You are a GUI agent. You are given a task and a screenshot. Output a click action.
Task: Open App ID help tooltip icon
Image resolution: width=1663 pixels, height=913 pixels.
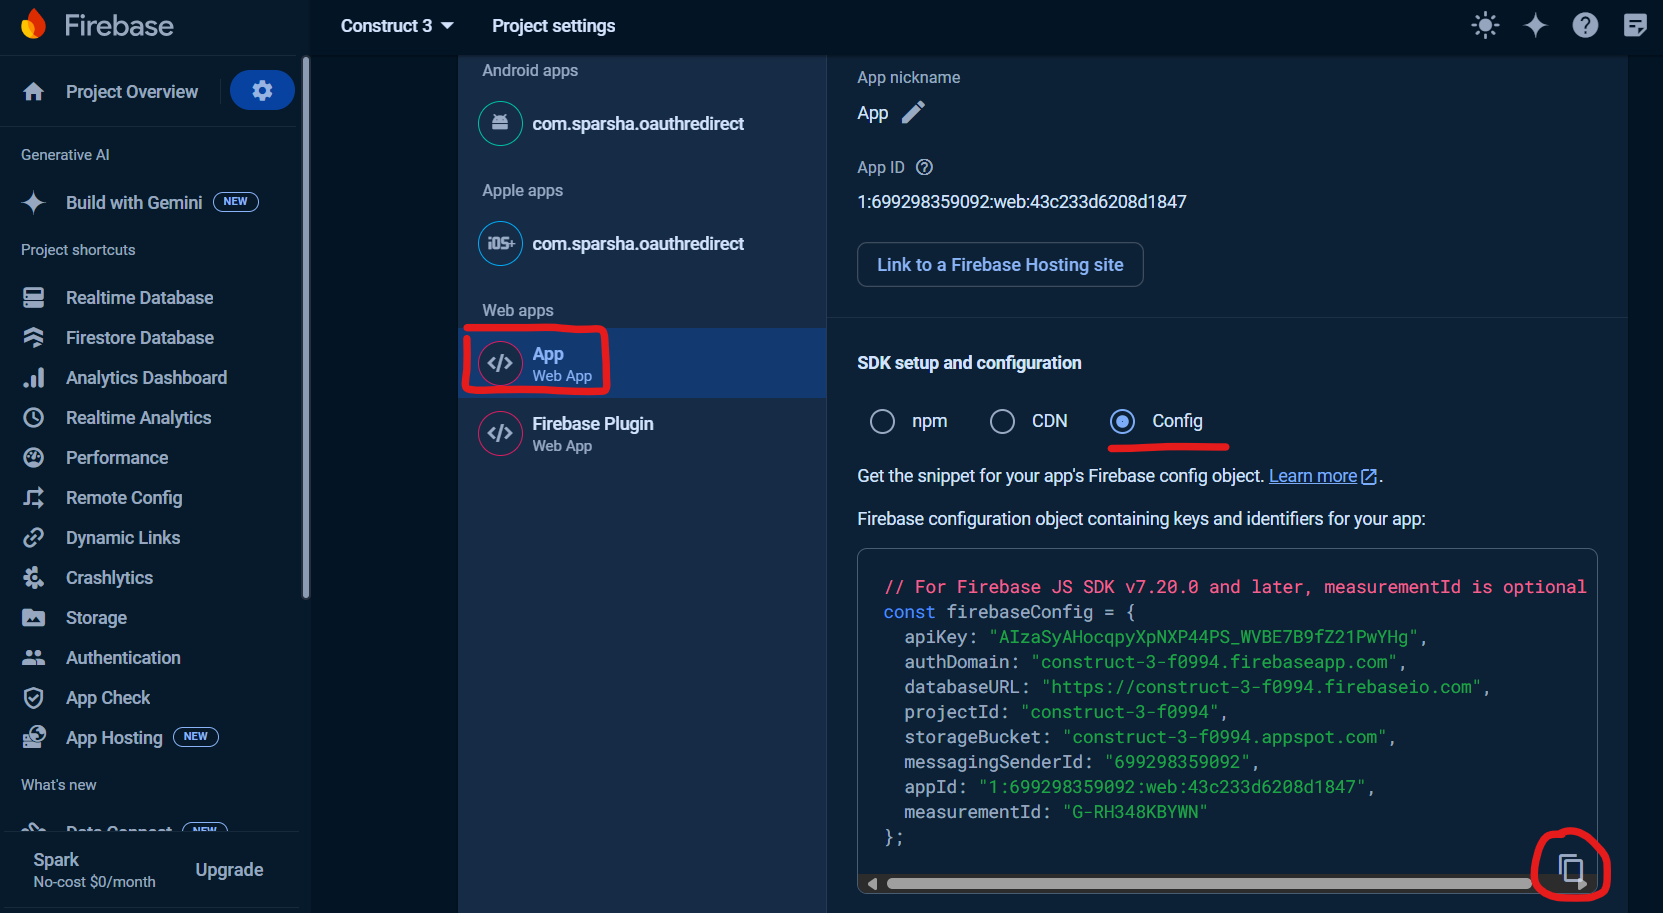coord(925,167)
